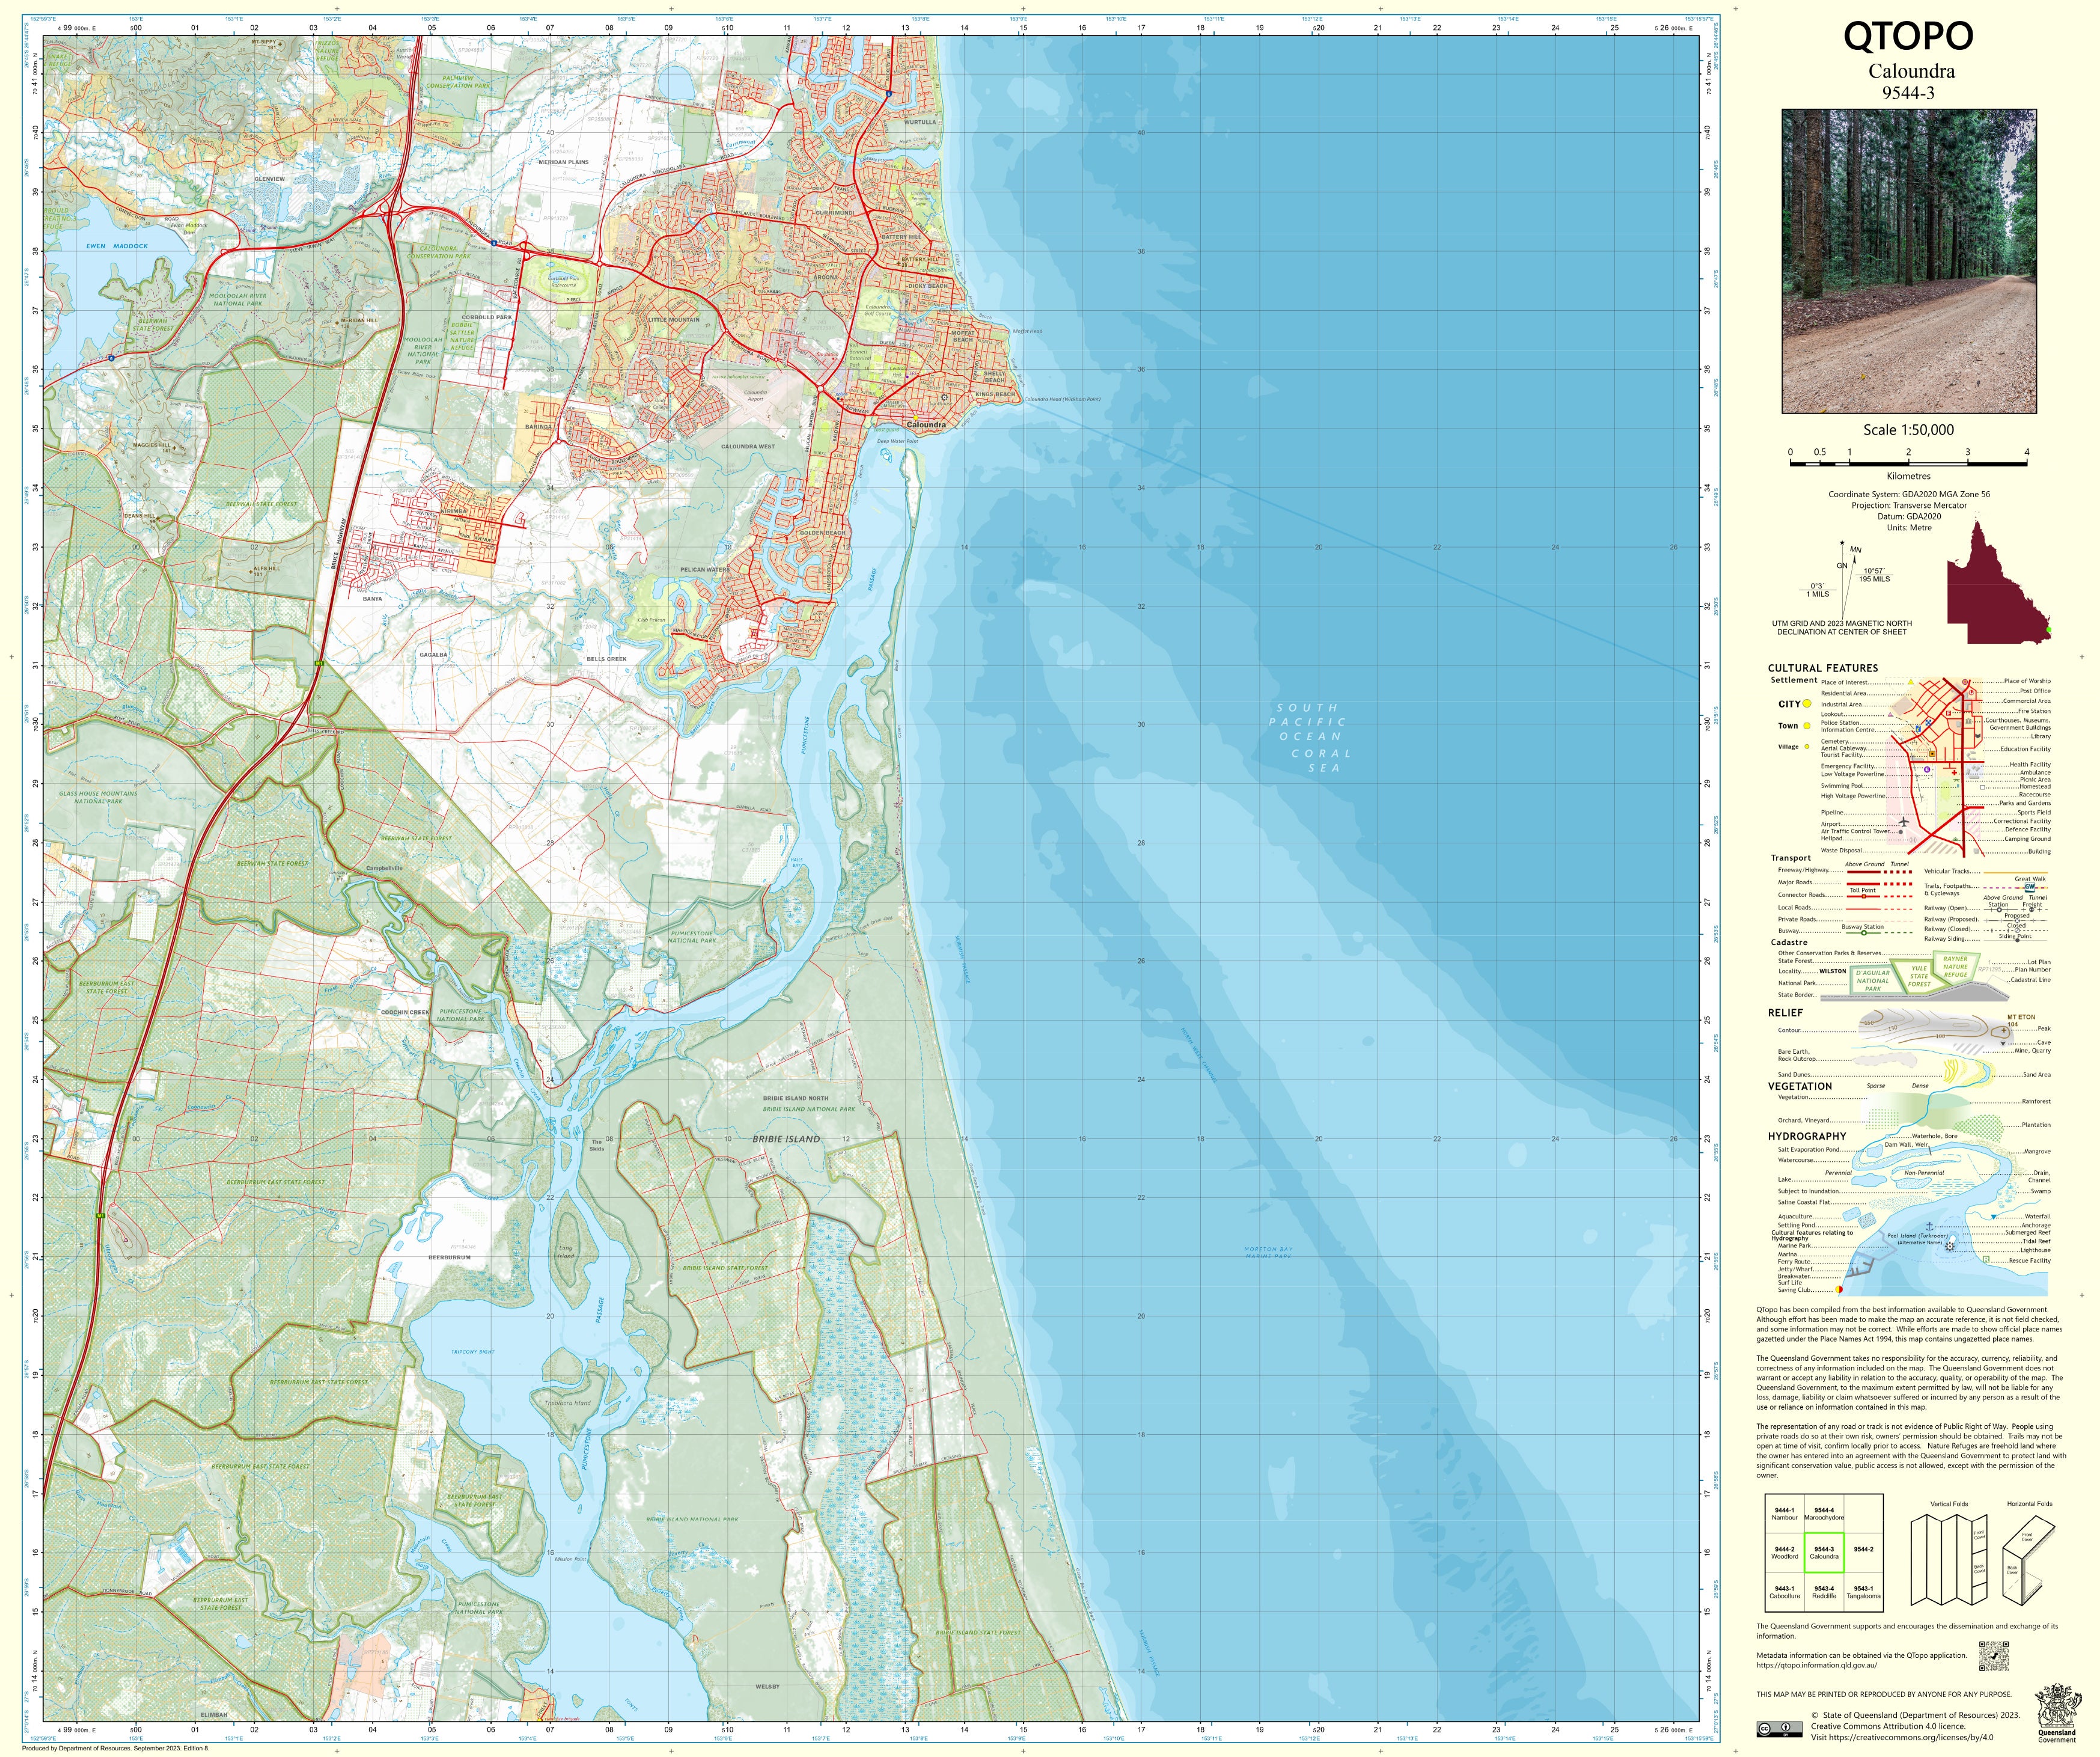The height and width of the screenshot is (1757, 2100).
Task: Select the 9544-4 Maroochydore index cell
Action: [1824, 1514]
